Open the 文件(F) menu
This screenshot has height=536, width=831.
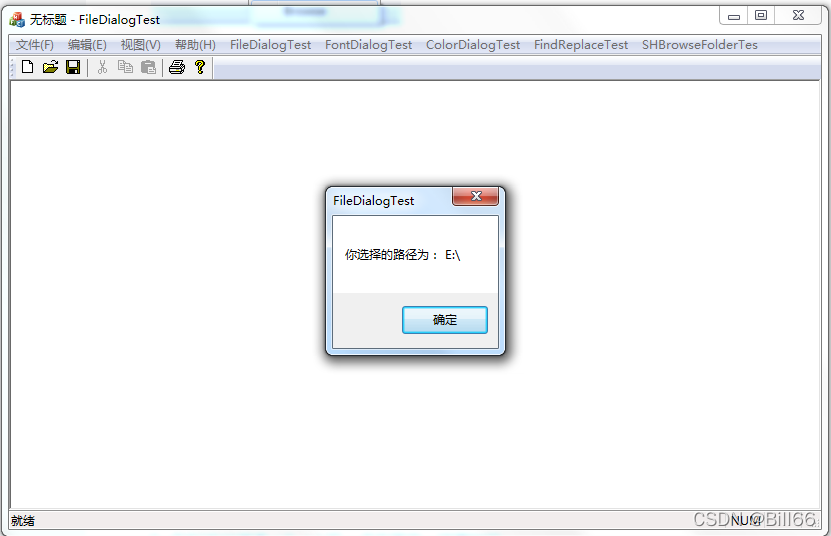point(35,45)
